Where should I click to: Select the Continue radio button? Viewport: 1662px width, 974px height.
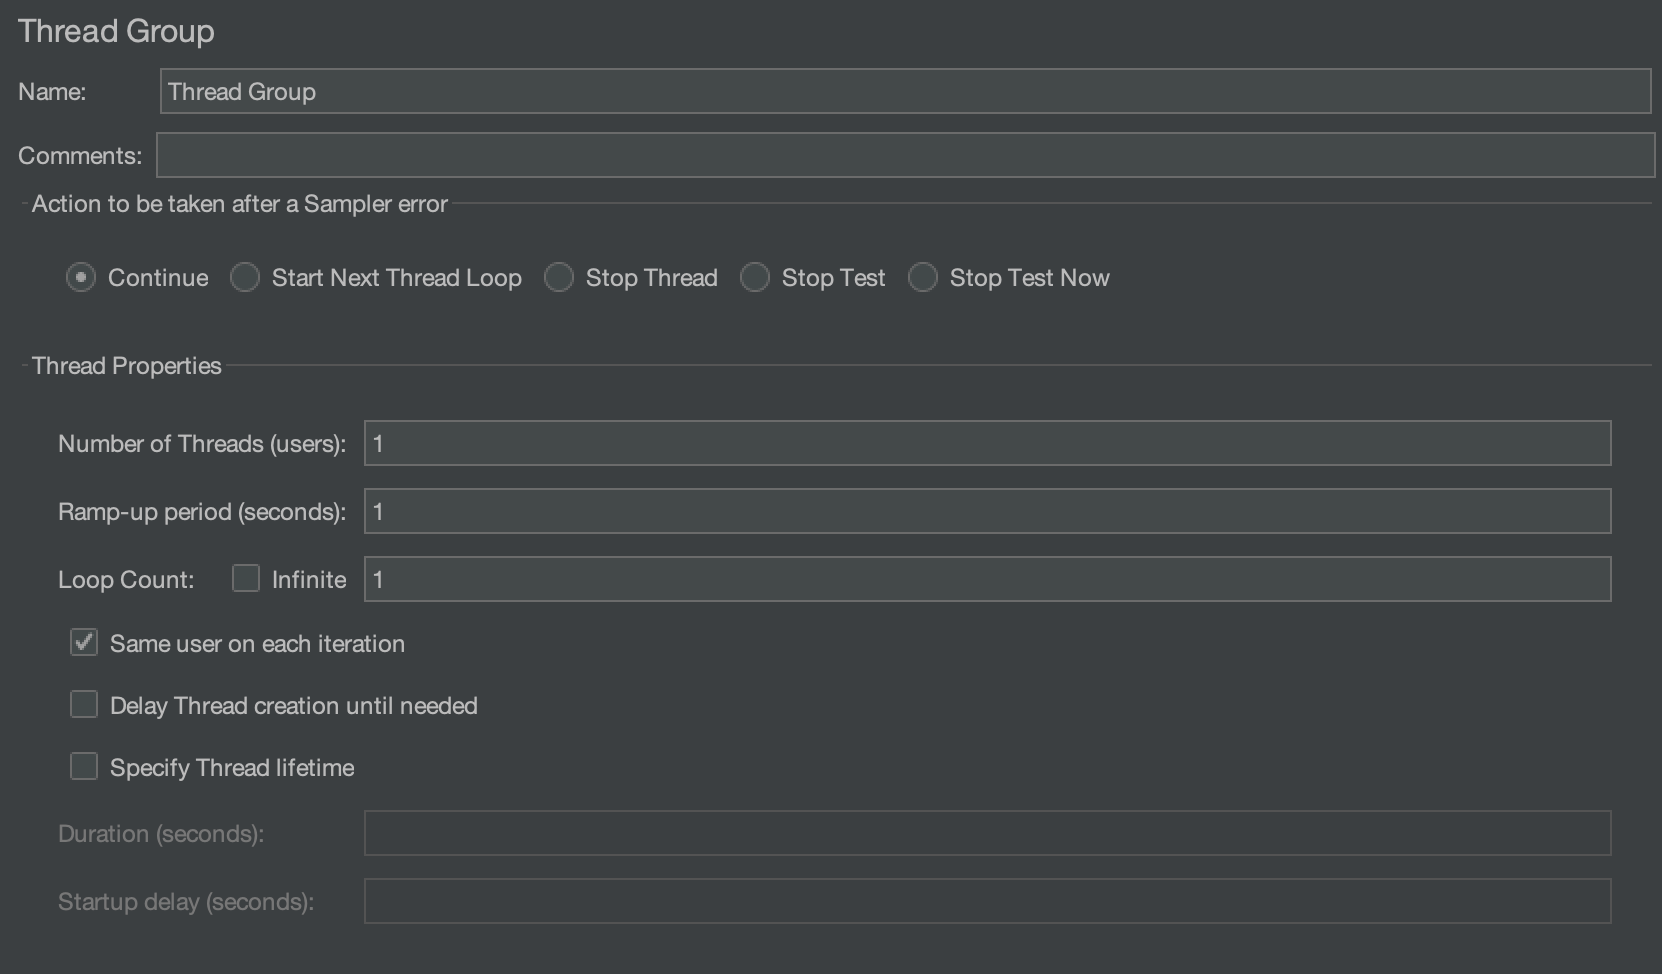(81, 277)
